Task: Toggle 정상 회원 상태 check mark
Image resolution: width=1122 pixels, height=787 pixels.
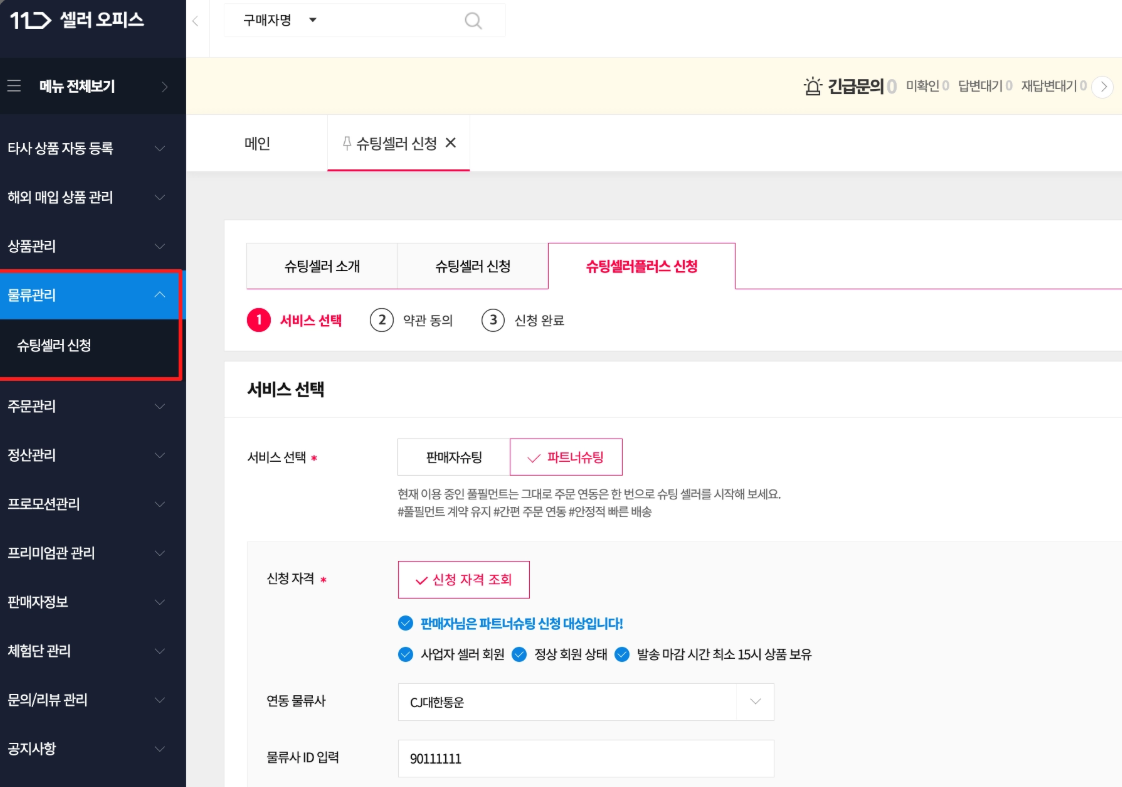Action: (519, 654)
